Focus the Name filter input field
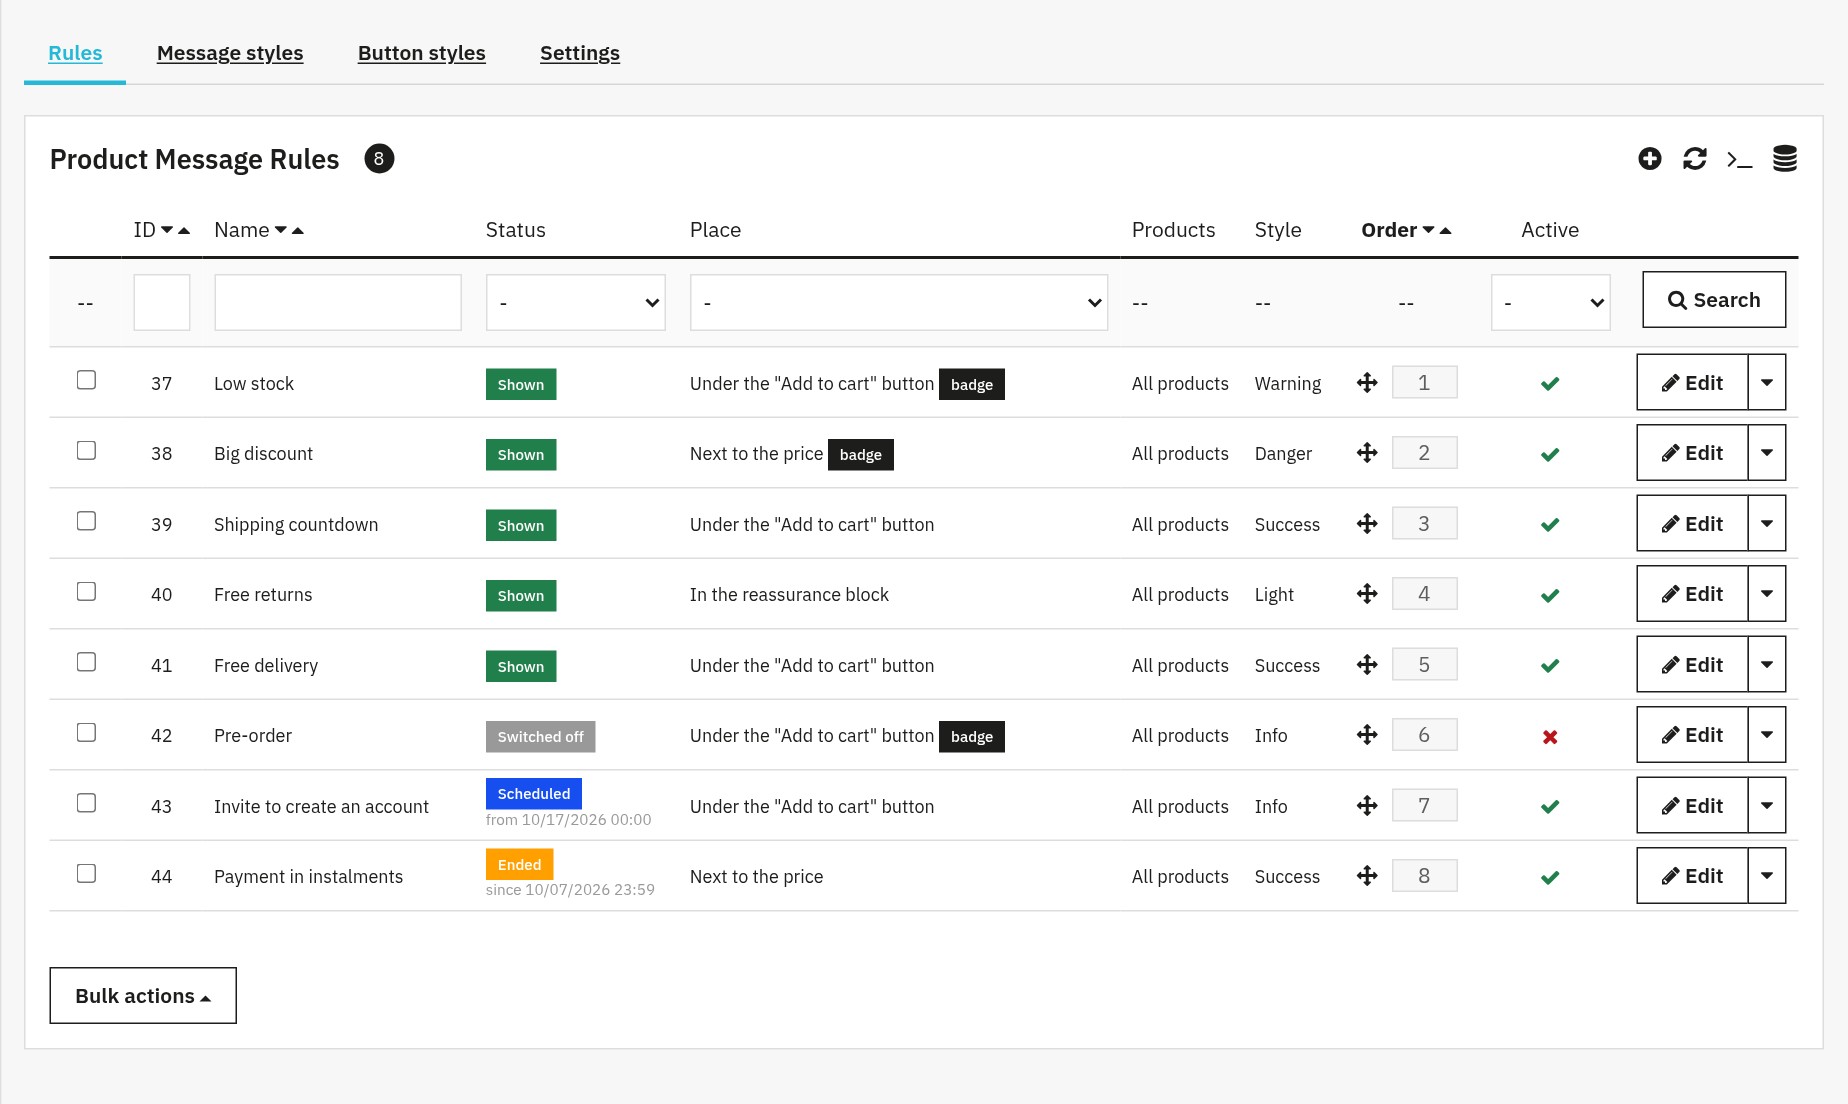 pos(338,302)
